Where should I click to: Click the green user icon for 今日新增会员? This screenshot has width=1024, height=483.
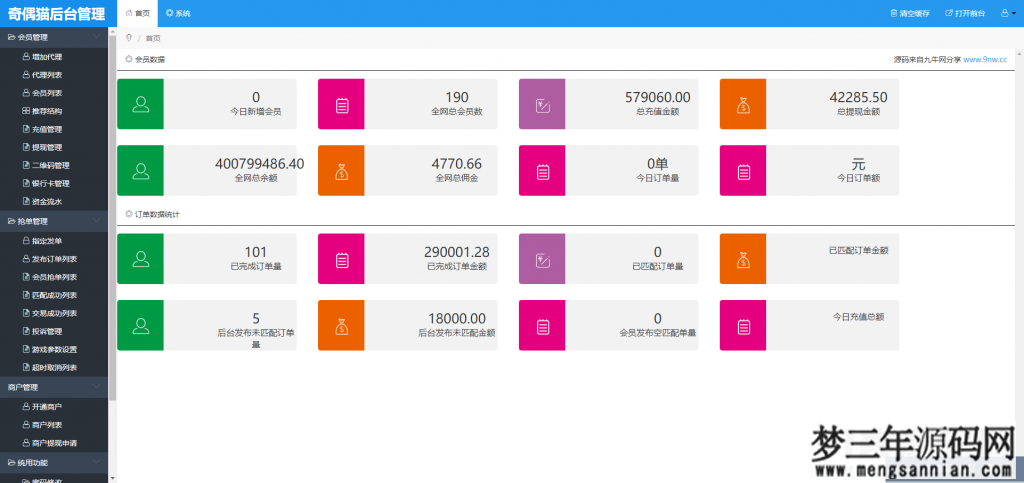pyautogui.click(x=140, y=103)
